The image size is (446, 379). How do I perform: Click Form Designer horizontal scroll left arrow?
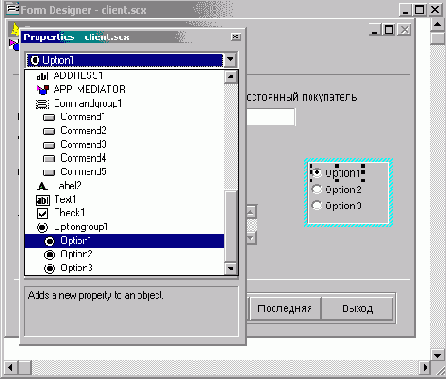click(11, 368)
